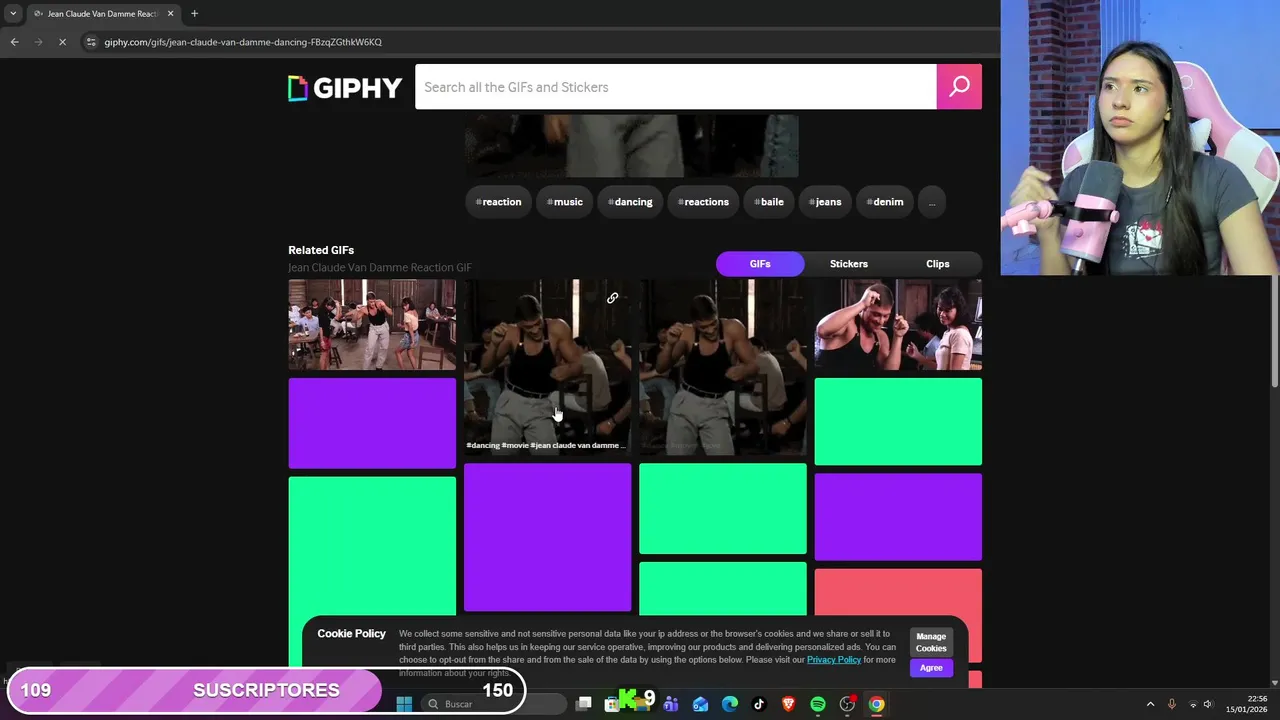Open the Van Damme restaurant dancing GIF thumbnail
This screenshot has width=1280, height=720.
[x=372, y=325]
